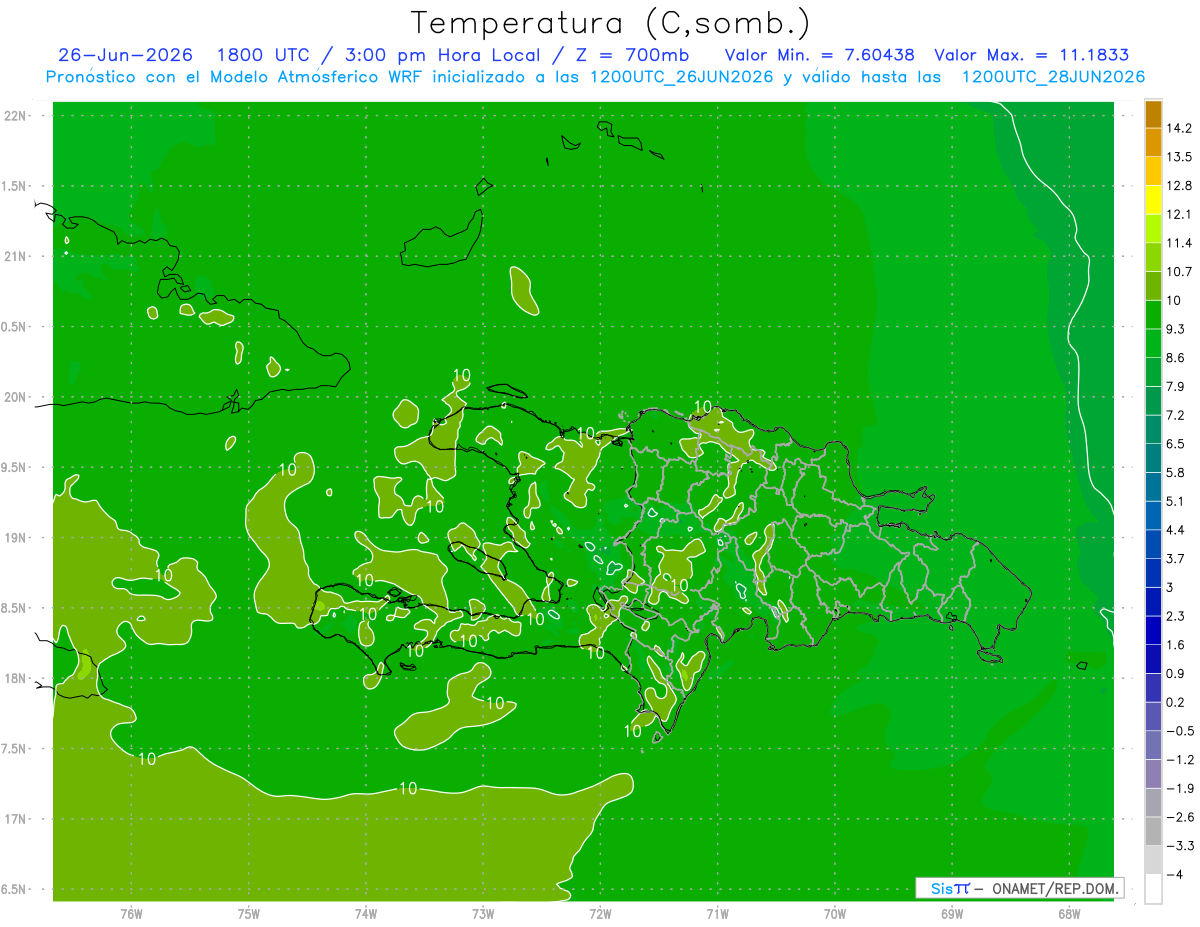Click the "72W" longitude label
Viewport: 1200px width, 927px height.
tap(600, 914)
